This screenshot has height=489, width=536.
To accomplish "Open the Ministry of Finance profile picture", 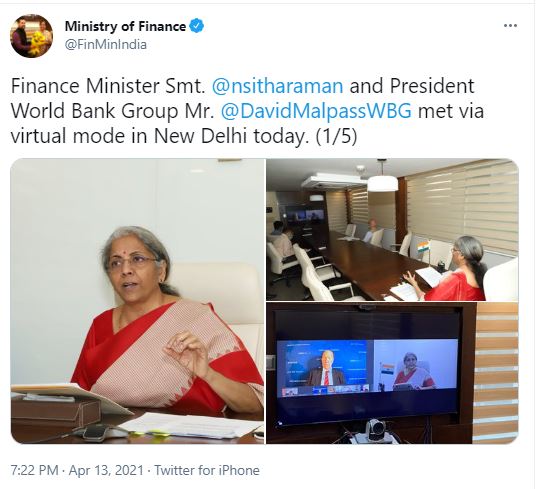I will coord(31,36).
